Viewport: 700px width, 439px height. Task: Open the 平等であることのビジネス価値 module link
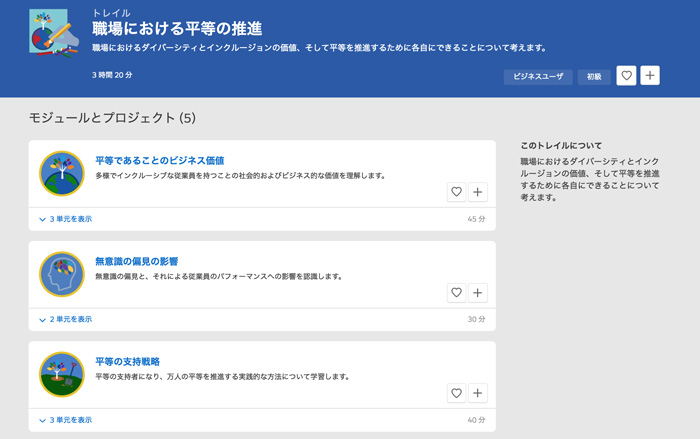[x=159, y=160]
